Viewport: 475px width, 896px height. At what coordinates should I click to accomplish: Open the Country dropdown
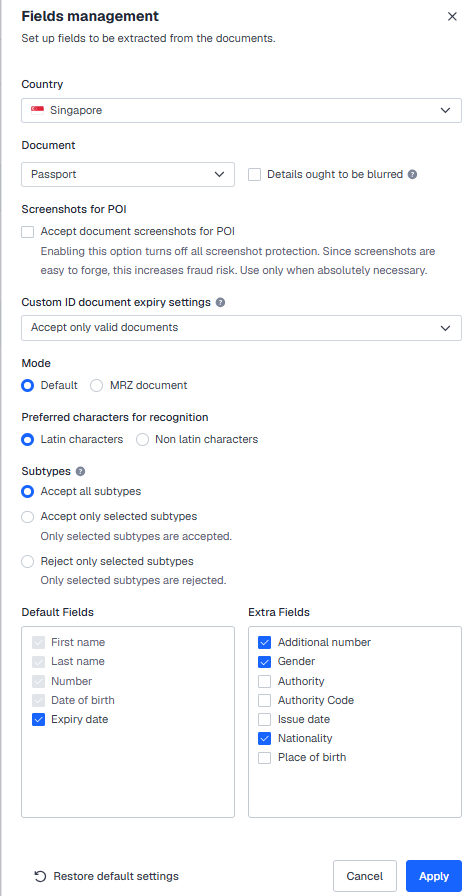click(x=241, y=110)
